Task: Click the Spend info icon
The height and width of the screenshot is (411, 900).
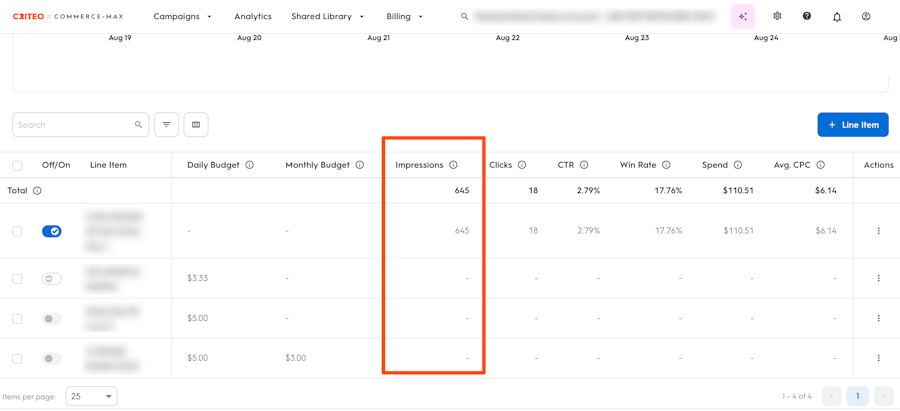Action: [738, 165]
